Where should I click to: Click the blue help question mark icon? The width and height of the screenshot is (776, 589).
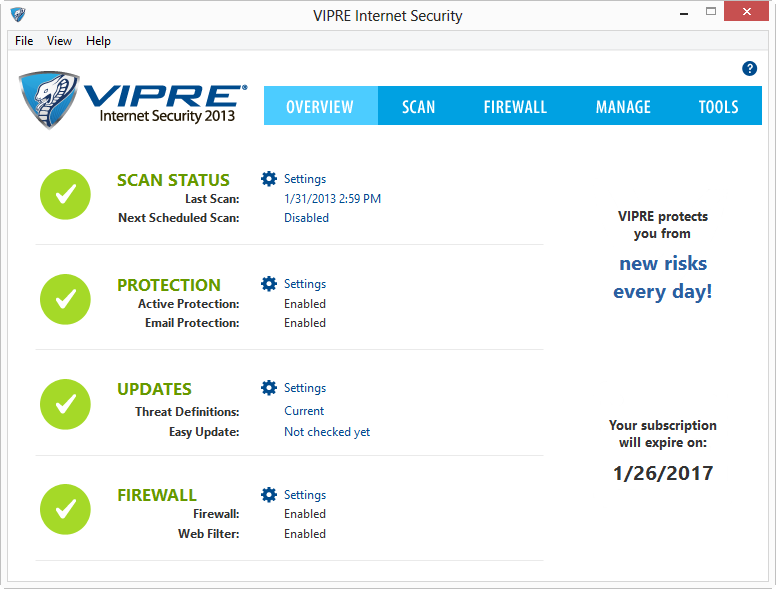tap(749, 69)
